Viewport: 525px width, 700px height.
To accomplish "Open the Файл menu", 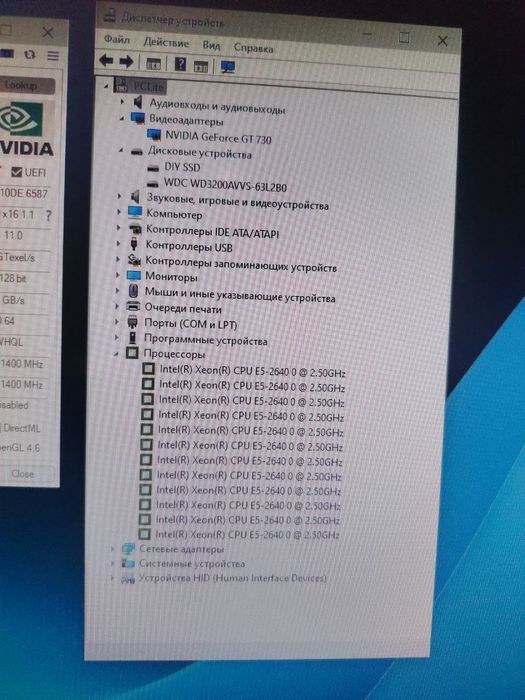I will 117,40.
